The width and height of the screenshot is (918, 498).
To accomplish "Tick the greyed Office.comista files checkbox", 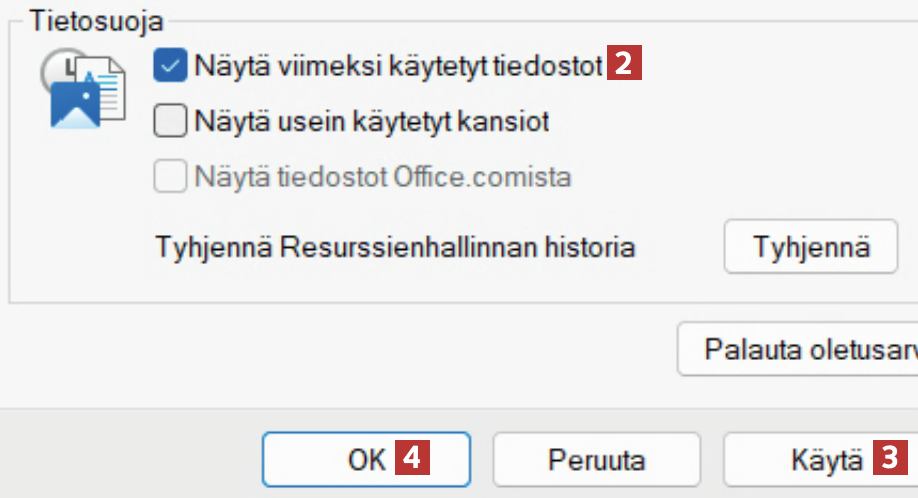I will tap(171, 177).
